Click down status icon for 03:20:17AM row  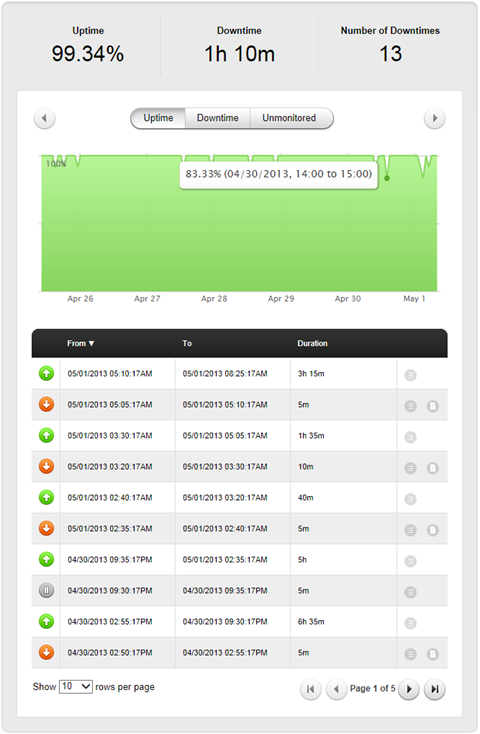click(46, 466)
